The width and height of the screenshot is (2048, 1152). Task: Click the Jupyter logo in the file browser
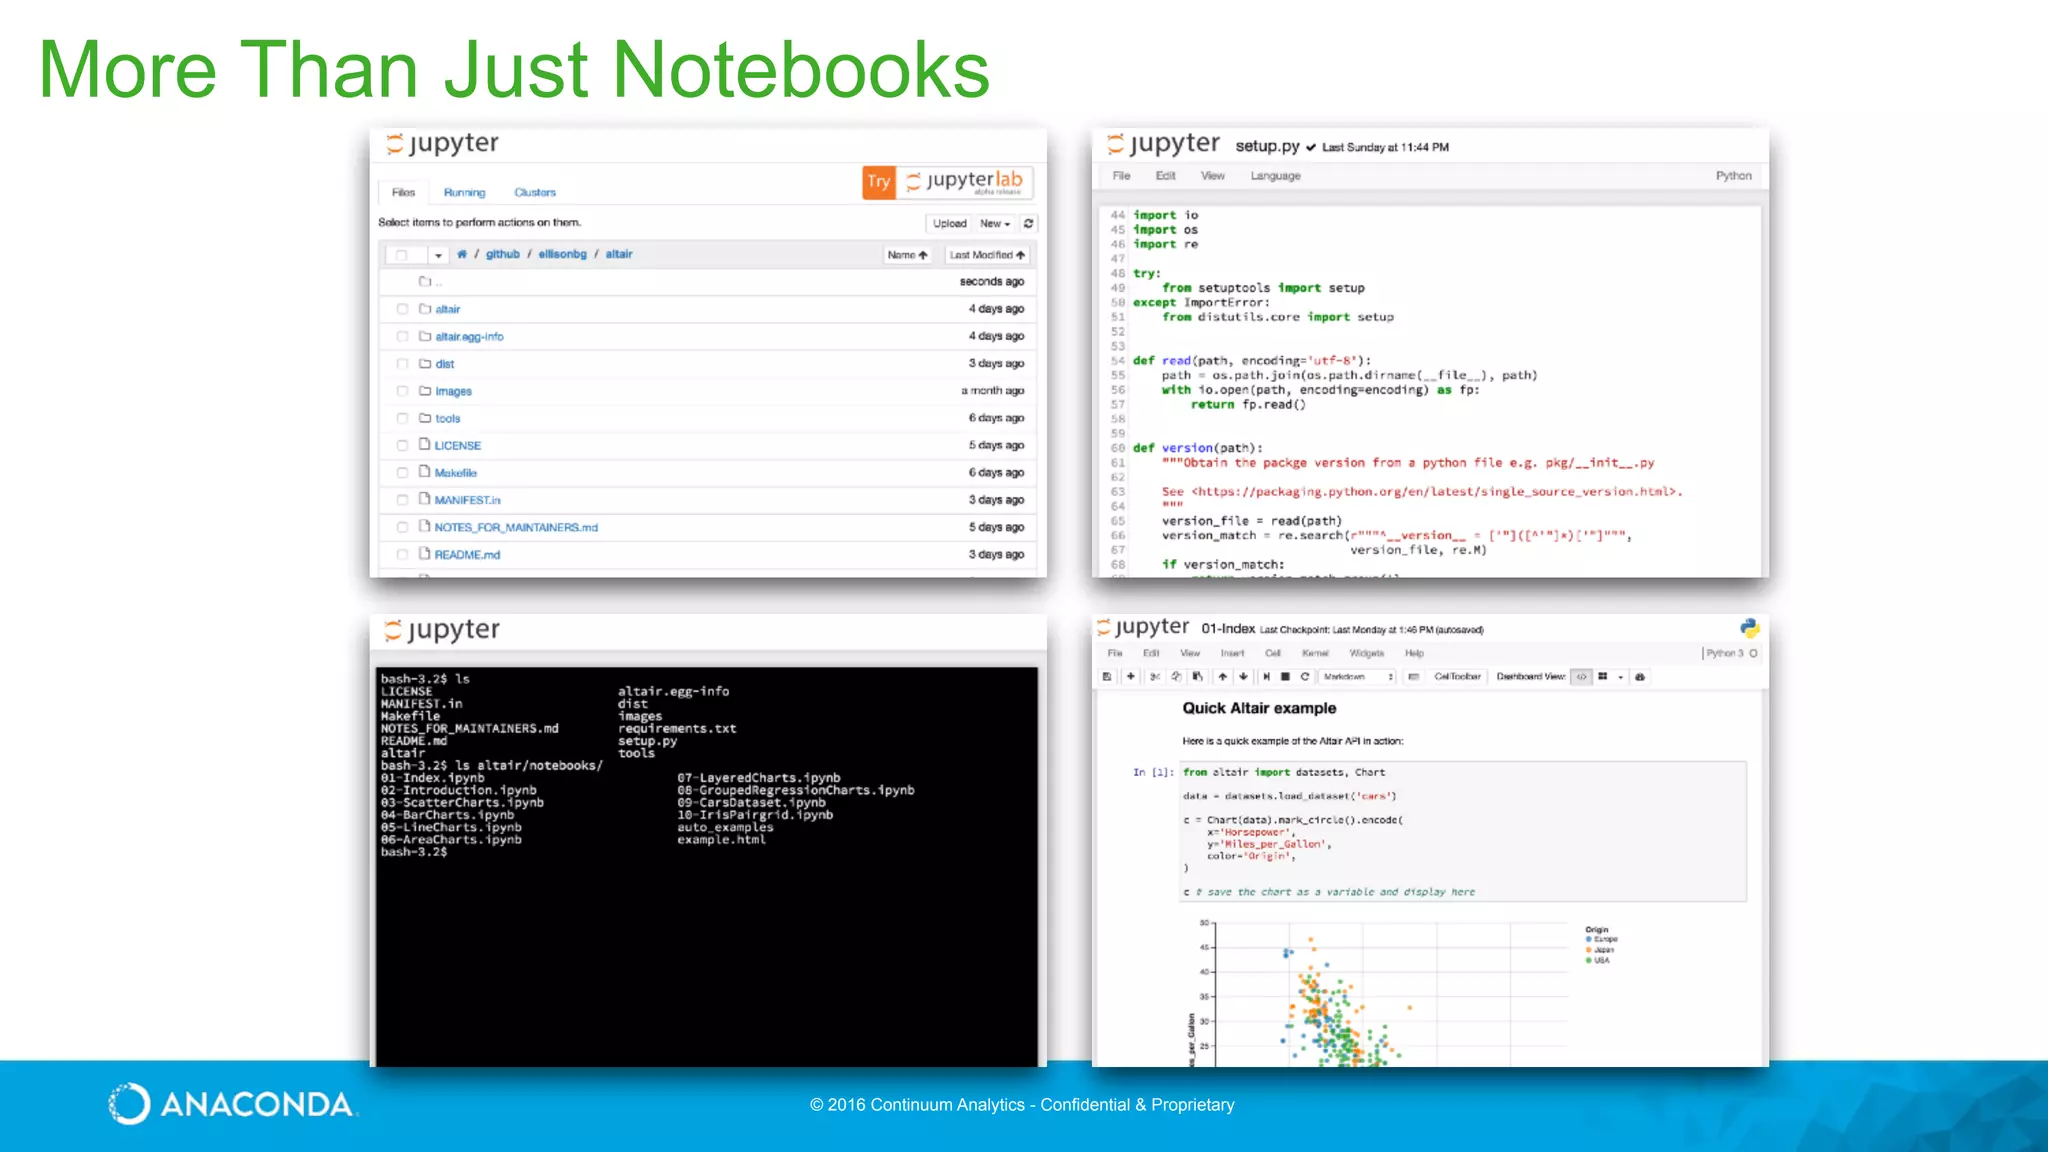pos(442,143)
